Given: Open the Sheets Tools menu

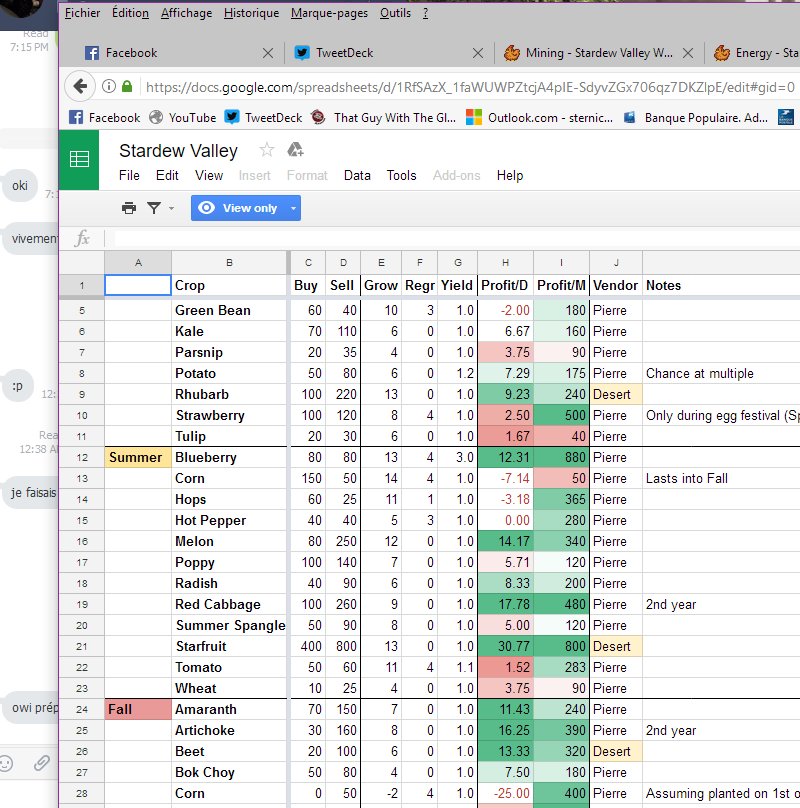Looking at the screenshot, I should pos(402,175).
